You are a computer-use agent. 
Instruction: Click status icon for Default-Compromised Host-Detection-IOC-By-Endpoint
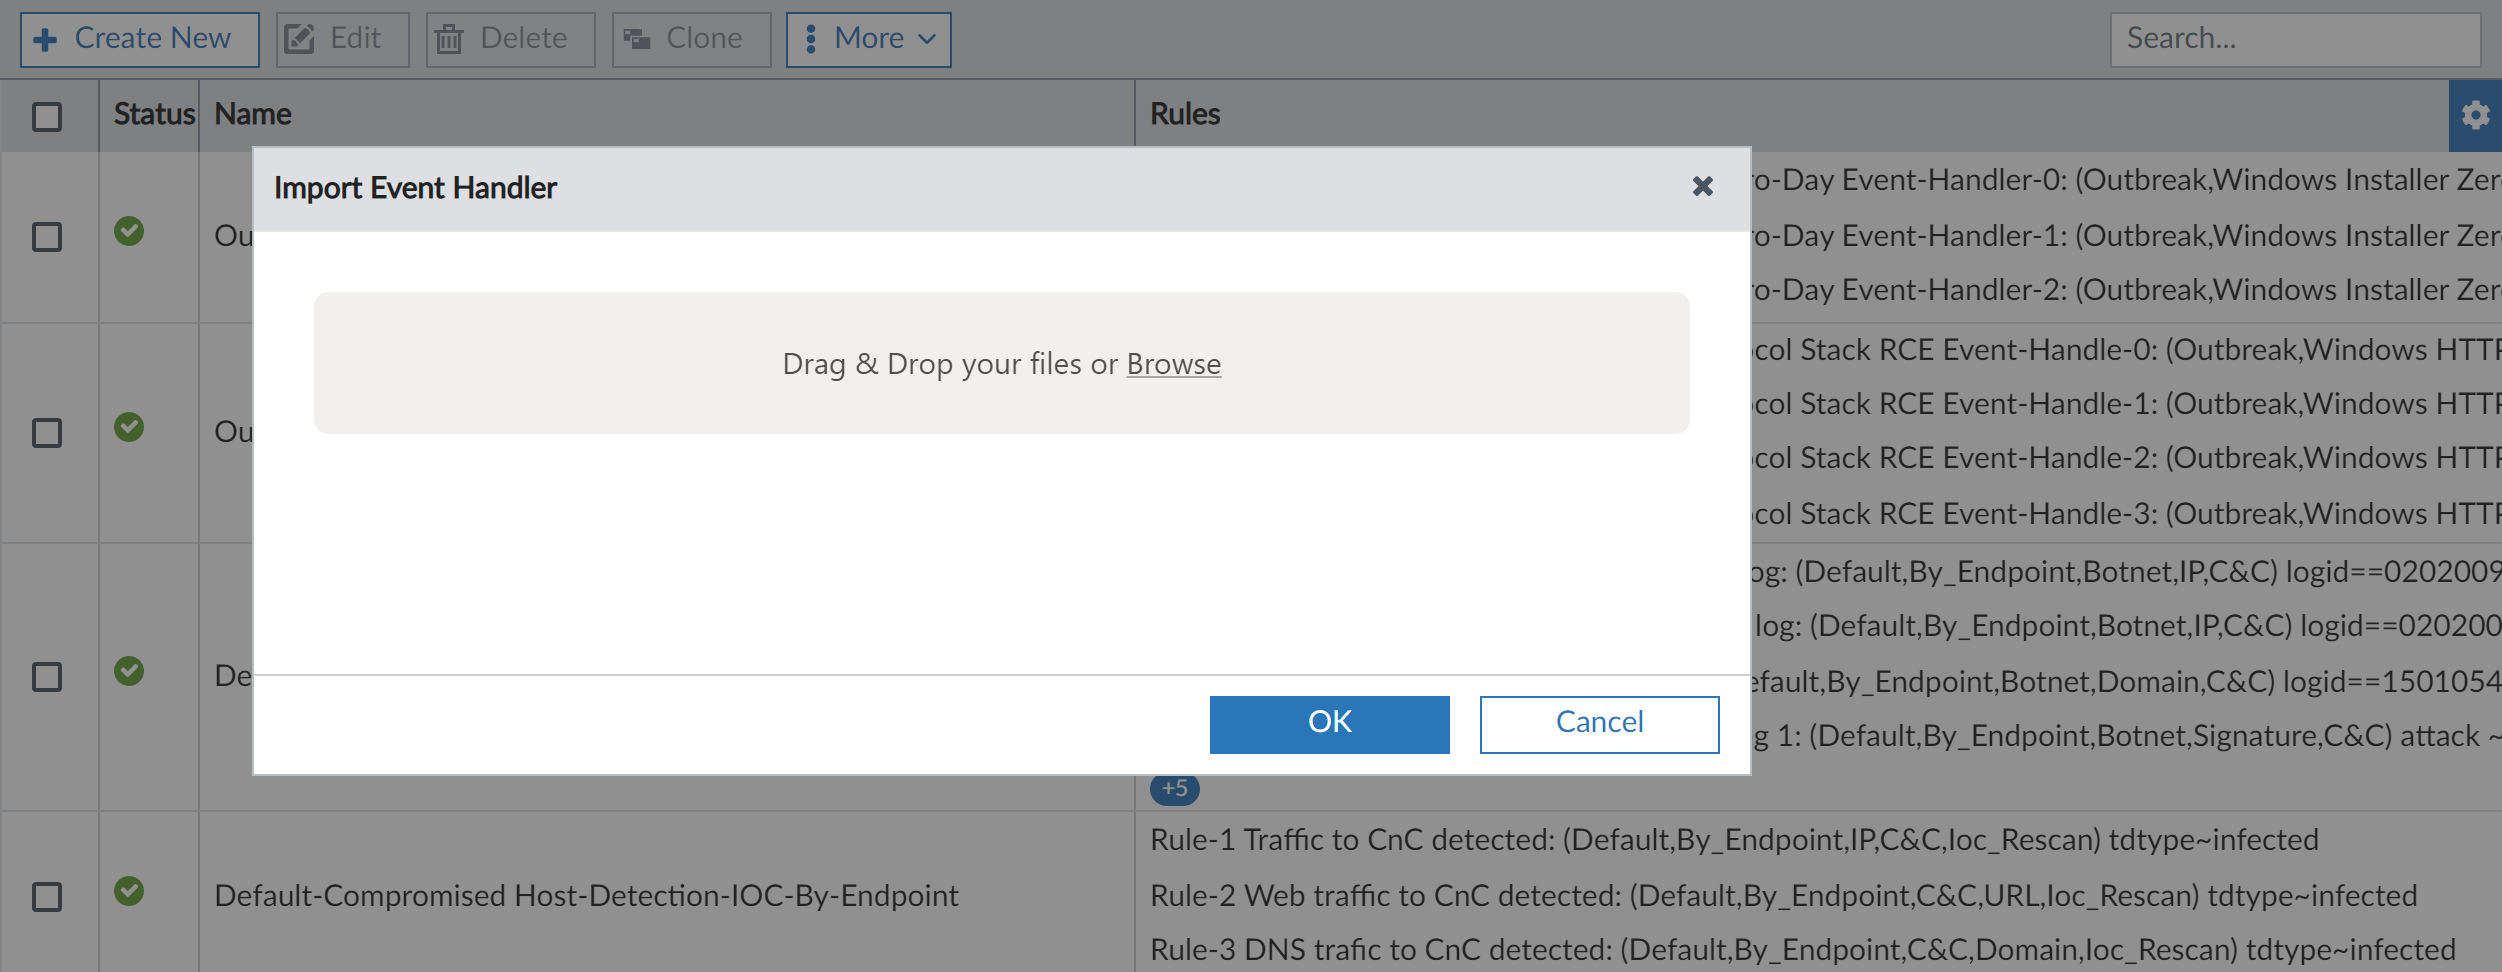coord(129,891)
